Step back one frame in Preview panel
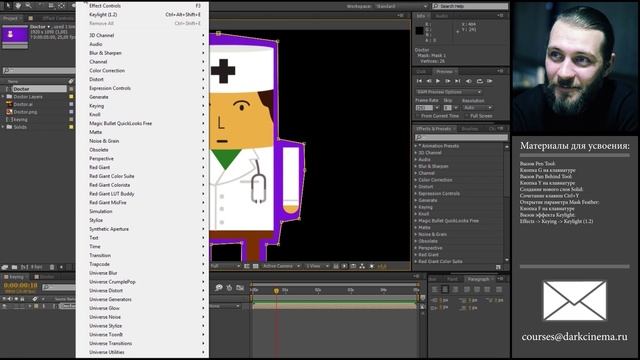The image size is (640, 360). click(429, 81)
